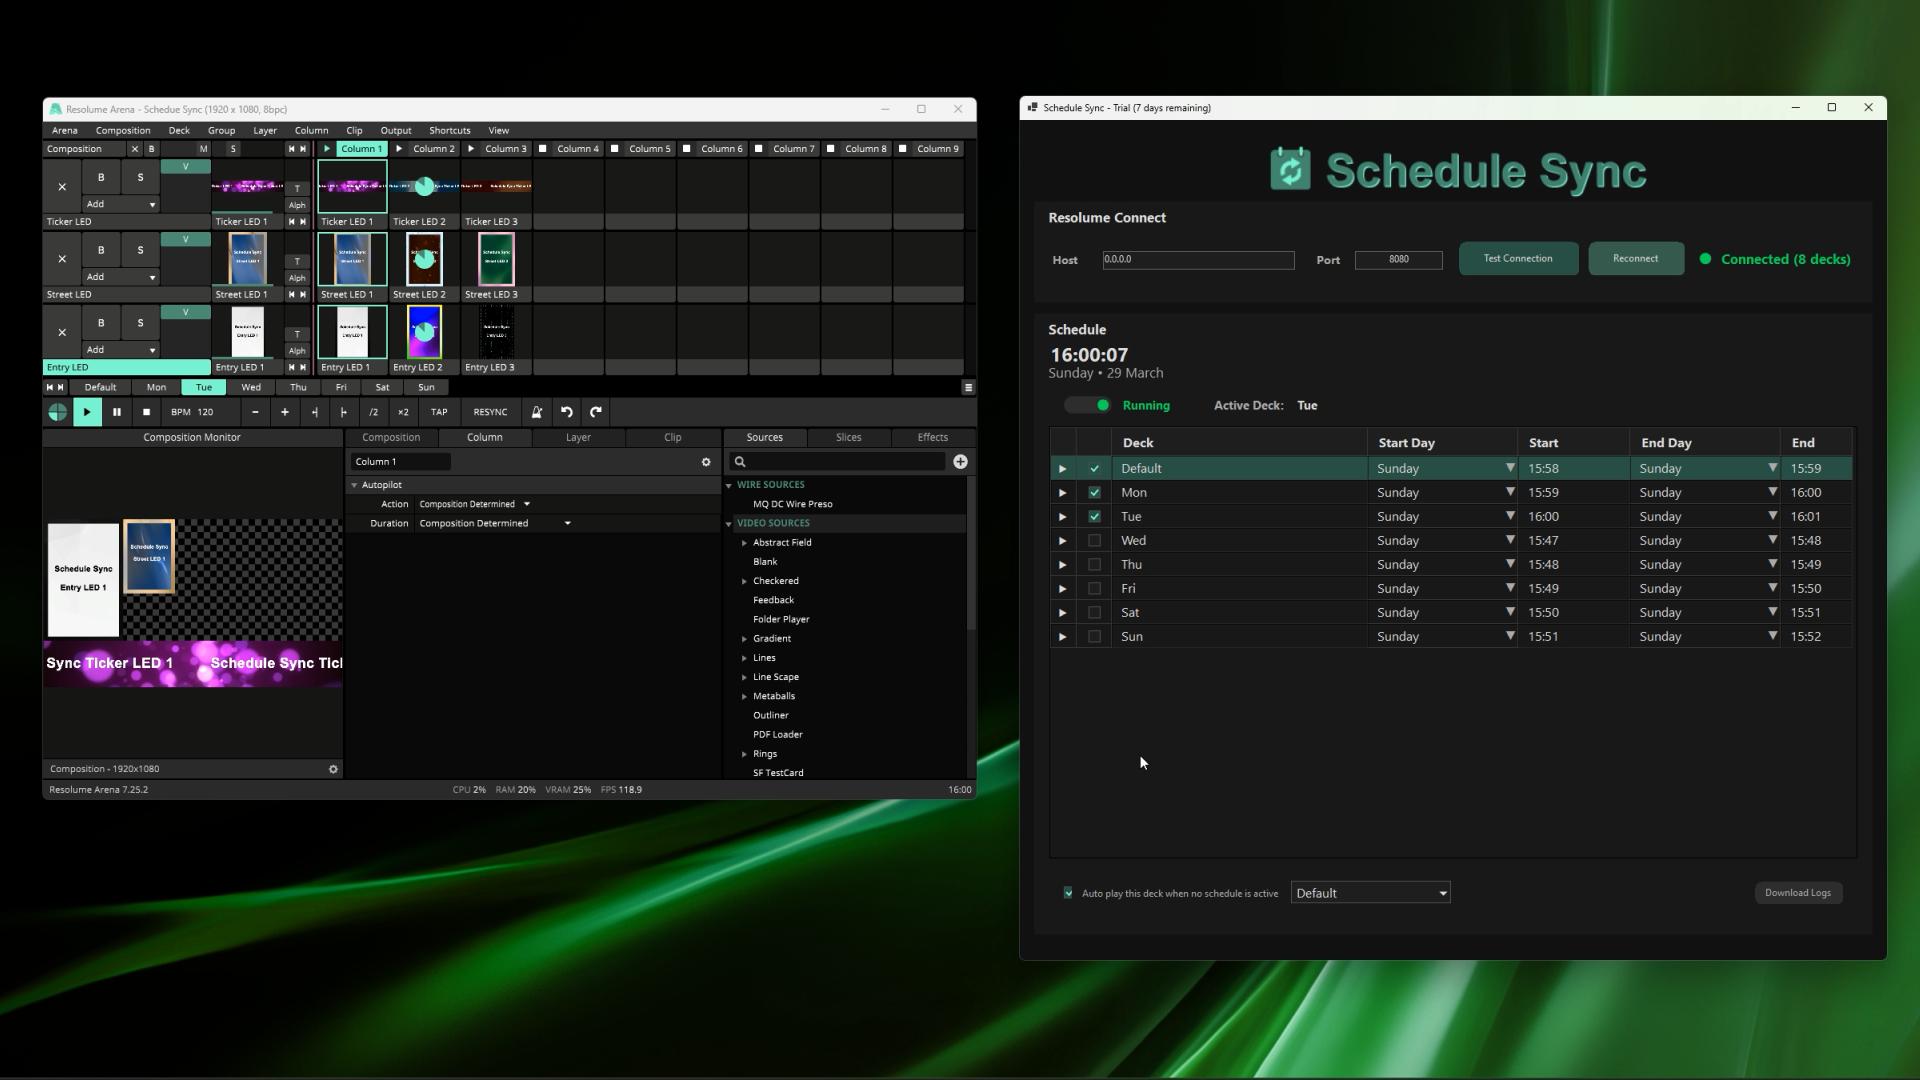
Task: Open deck list hamburger menu
Action: tap(967, 388)
